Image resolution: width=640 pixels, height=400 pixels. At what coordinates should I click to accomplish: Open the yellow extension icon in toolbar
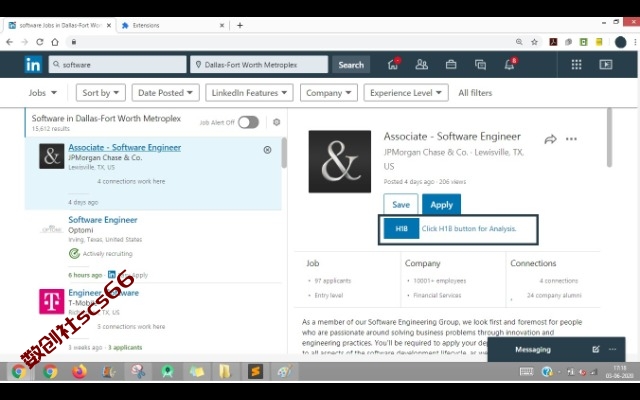pos(599,42)
